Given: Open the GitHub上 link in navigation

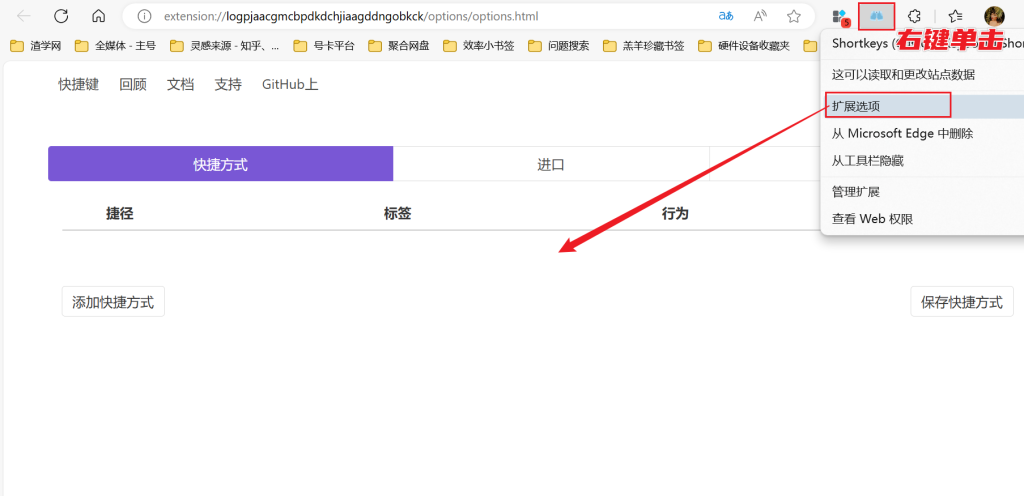Looking at the screenshot, I should [x=290, y=85].
